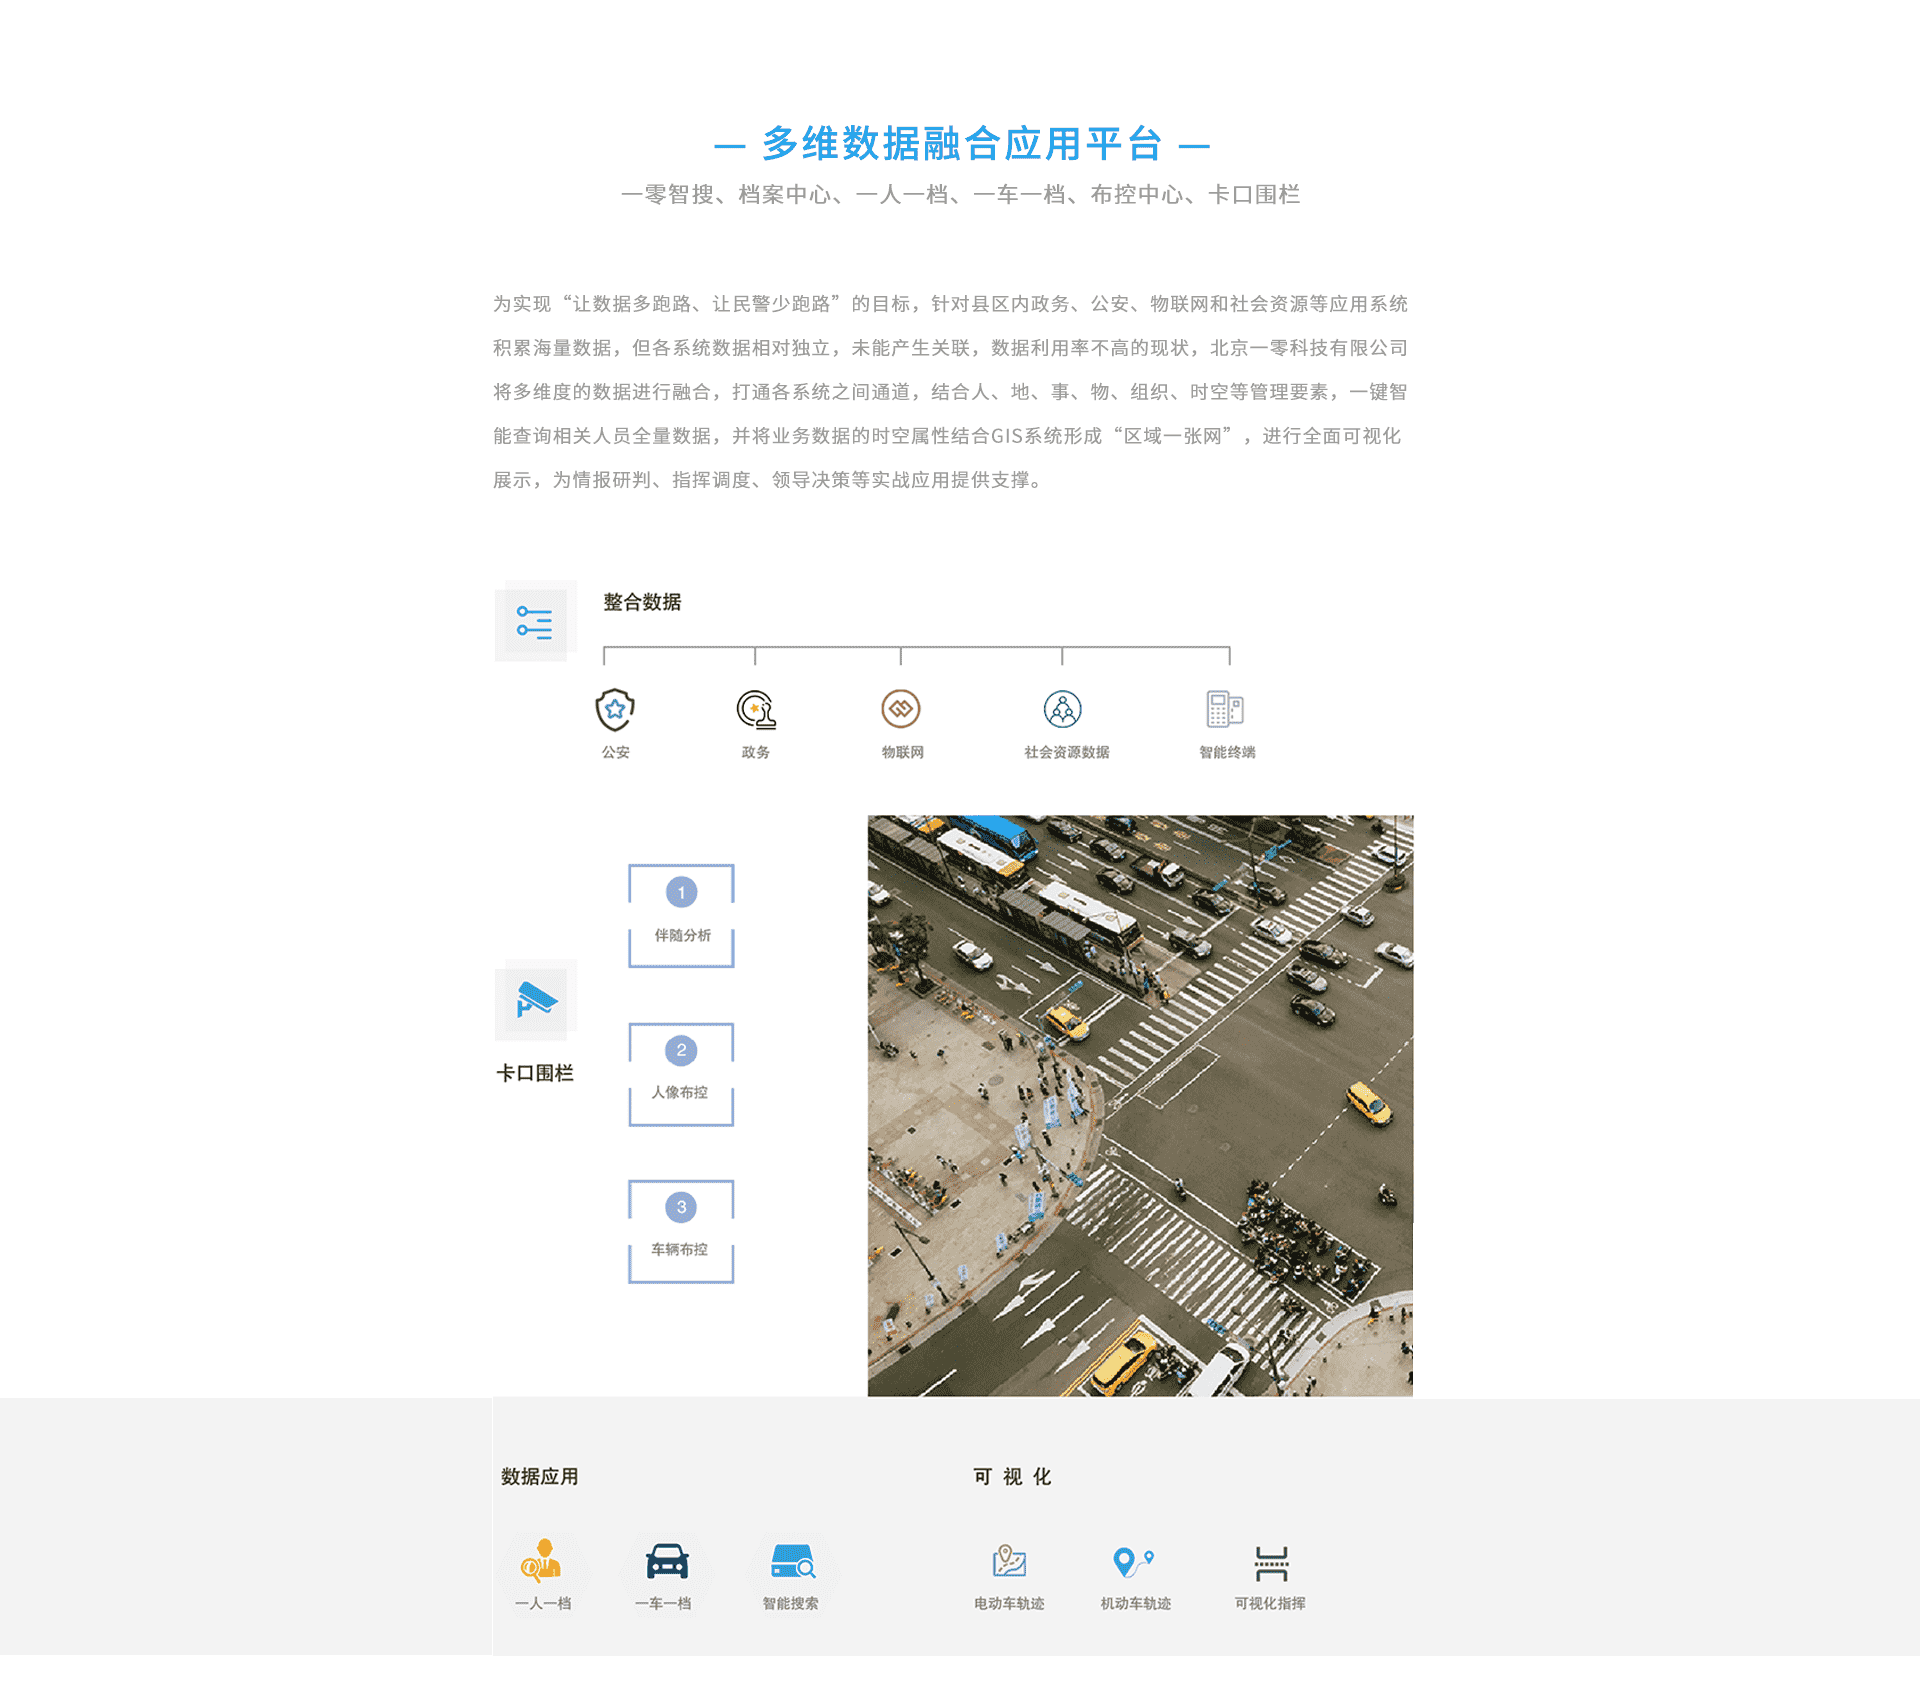Select the 智能终端 smart terminal icon
This screenshot has width=1920, height=1693.
(x=1225, y=710)
